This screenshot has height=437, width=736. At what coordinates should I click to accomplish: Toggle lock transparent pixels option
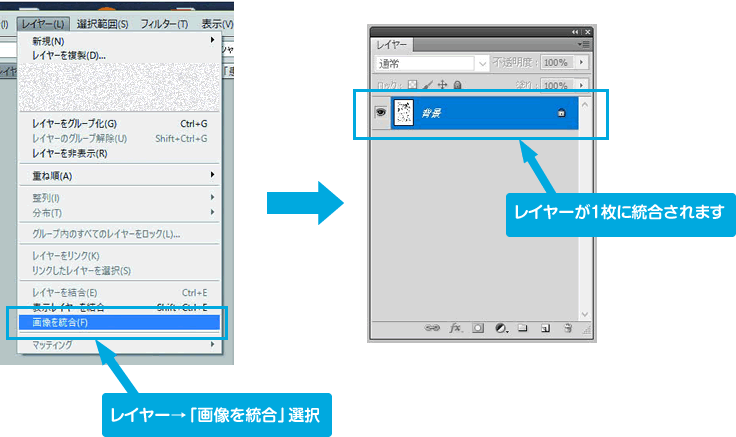click(413, 86)
